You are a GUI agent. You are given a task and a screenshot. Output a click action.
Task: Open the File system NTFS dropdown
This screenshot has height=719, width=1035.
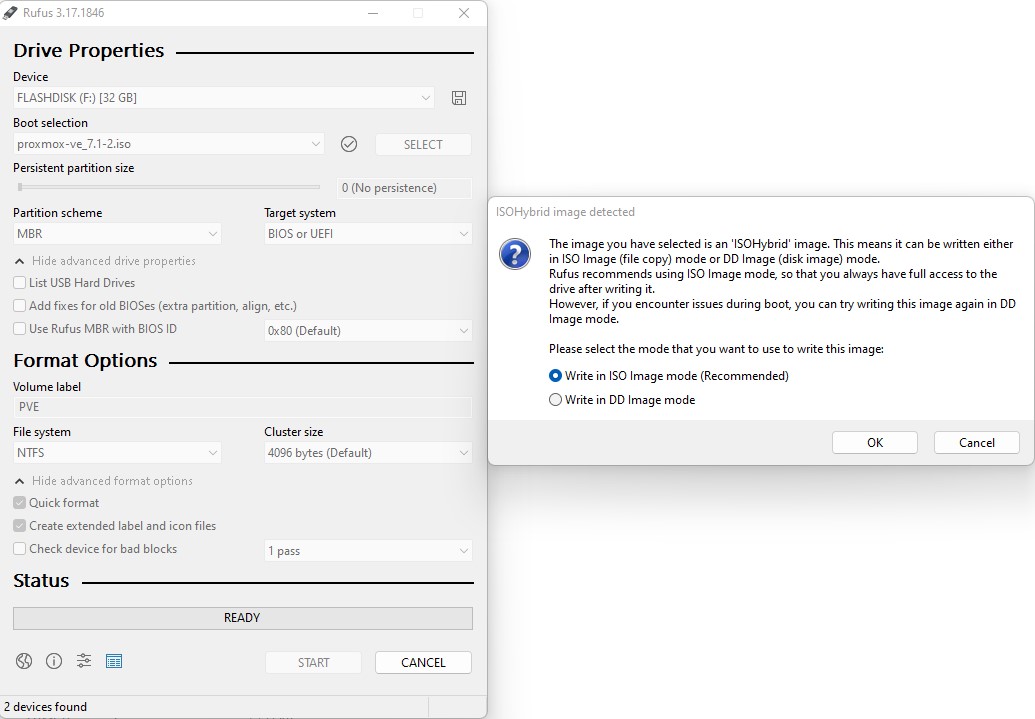[117, 453]
